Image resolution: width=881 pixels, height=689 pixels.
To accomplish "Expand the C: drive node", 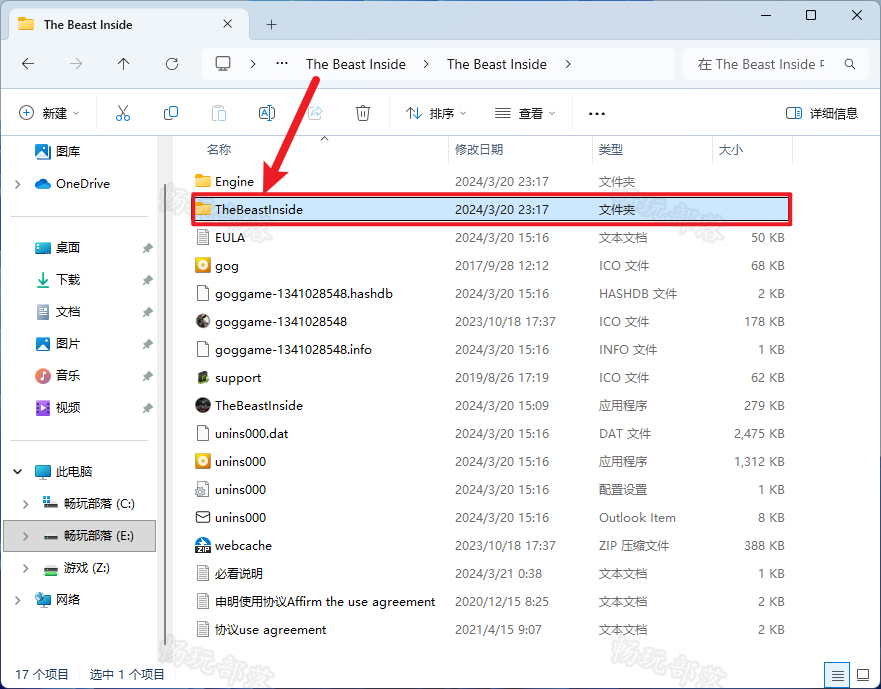I will coord(25,504).
